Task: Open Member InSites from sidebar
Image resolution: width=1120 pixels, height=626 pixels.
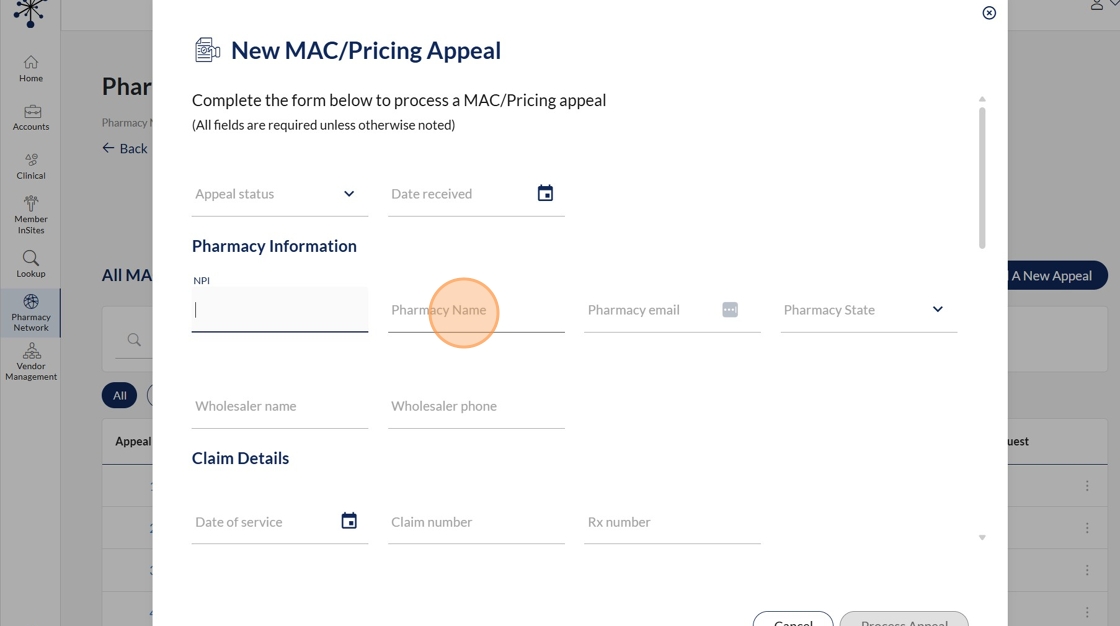Action: [x=31, y=214]
